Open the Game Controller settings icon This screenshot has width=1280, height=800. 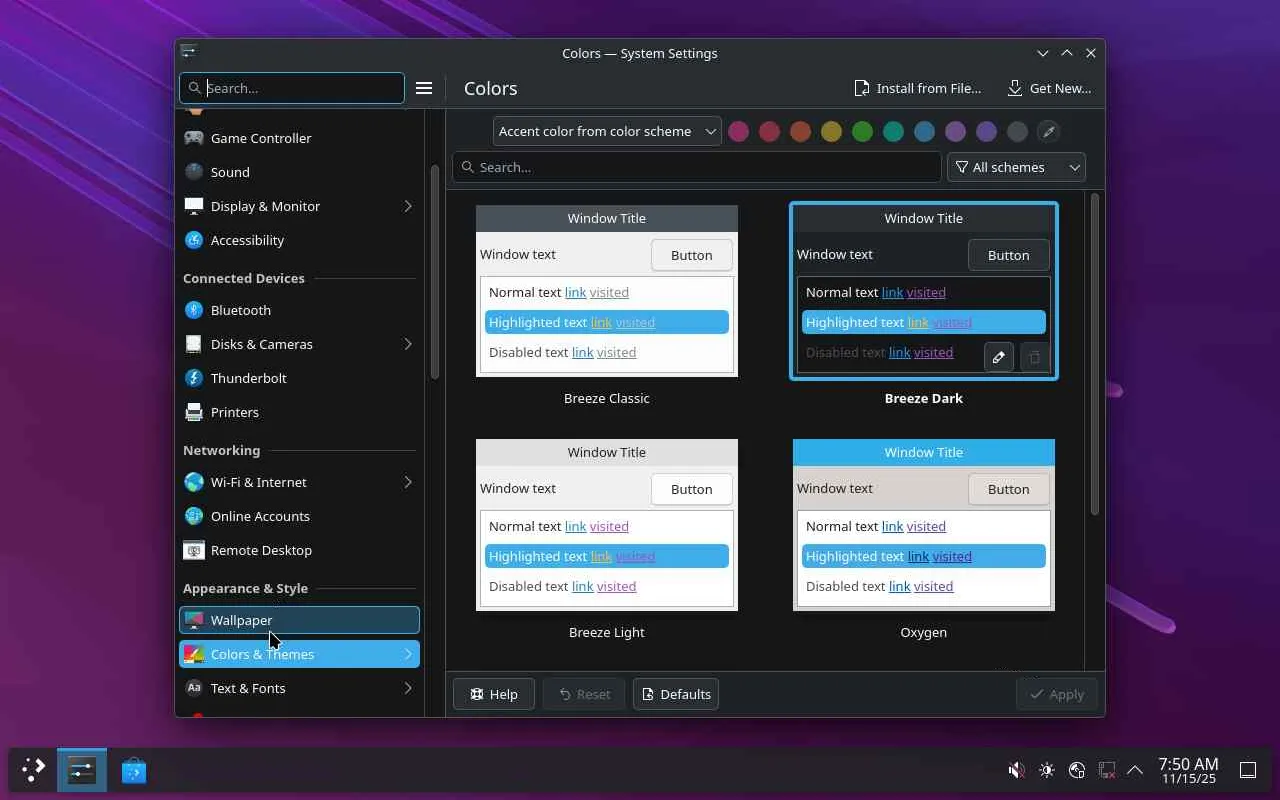[x=194, y=138]
